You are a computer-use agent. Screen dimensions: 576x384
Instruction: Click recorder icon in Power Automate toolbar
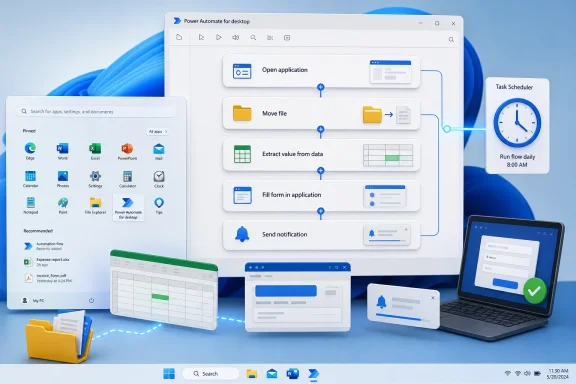point(270,37)
